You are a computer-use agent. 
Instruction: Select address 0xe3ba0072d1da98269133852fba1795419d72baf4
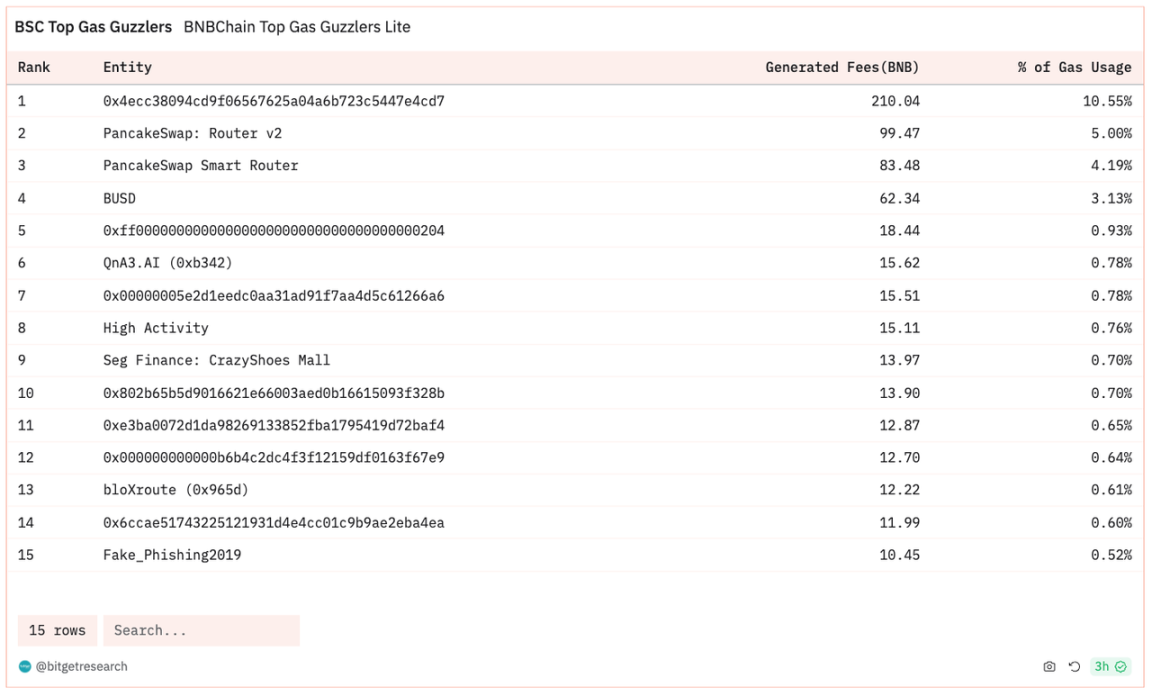click(273, 426)
